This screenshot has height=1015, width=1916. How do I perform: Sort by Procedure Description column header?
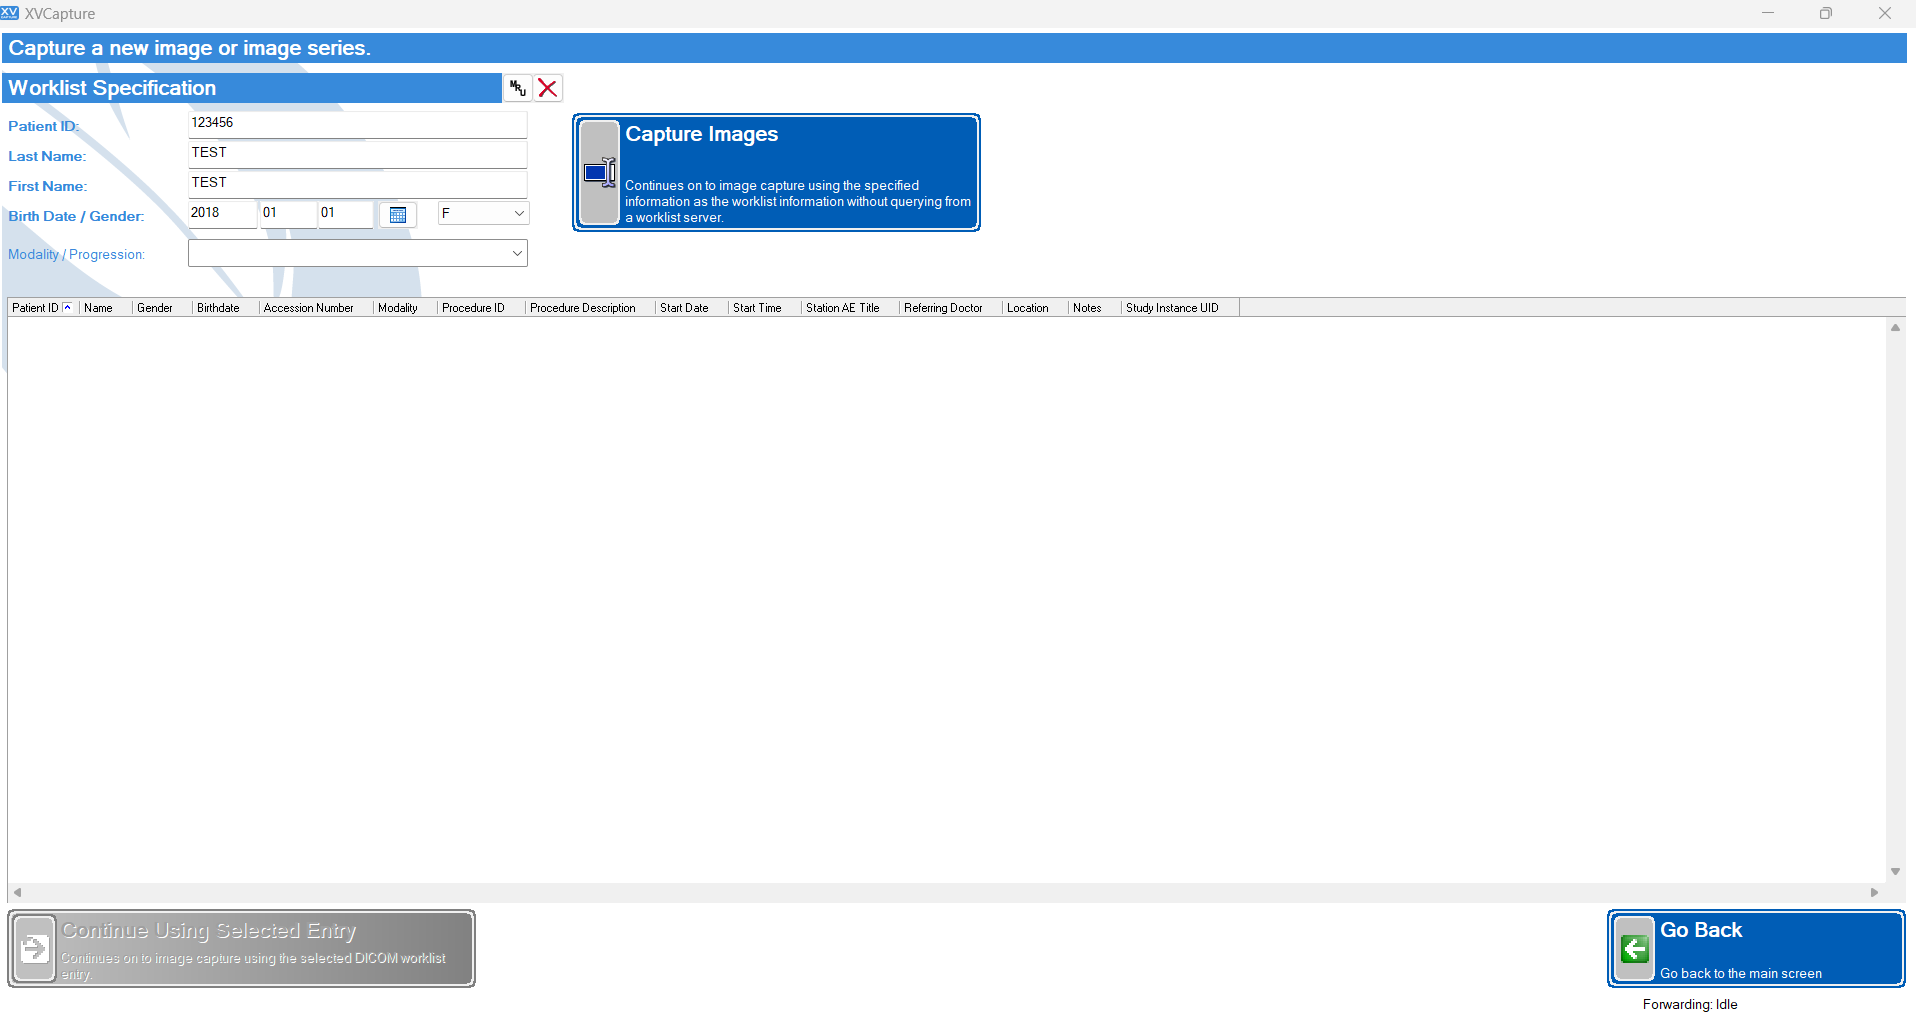(590, 308)
